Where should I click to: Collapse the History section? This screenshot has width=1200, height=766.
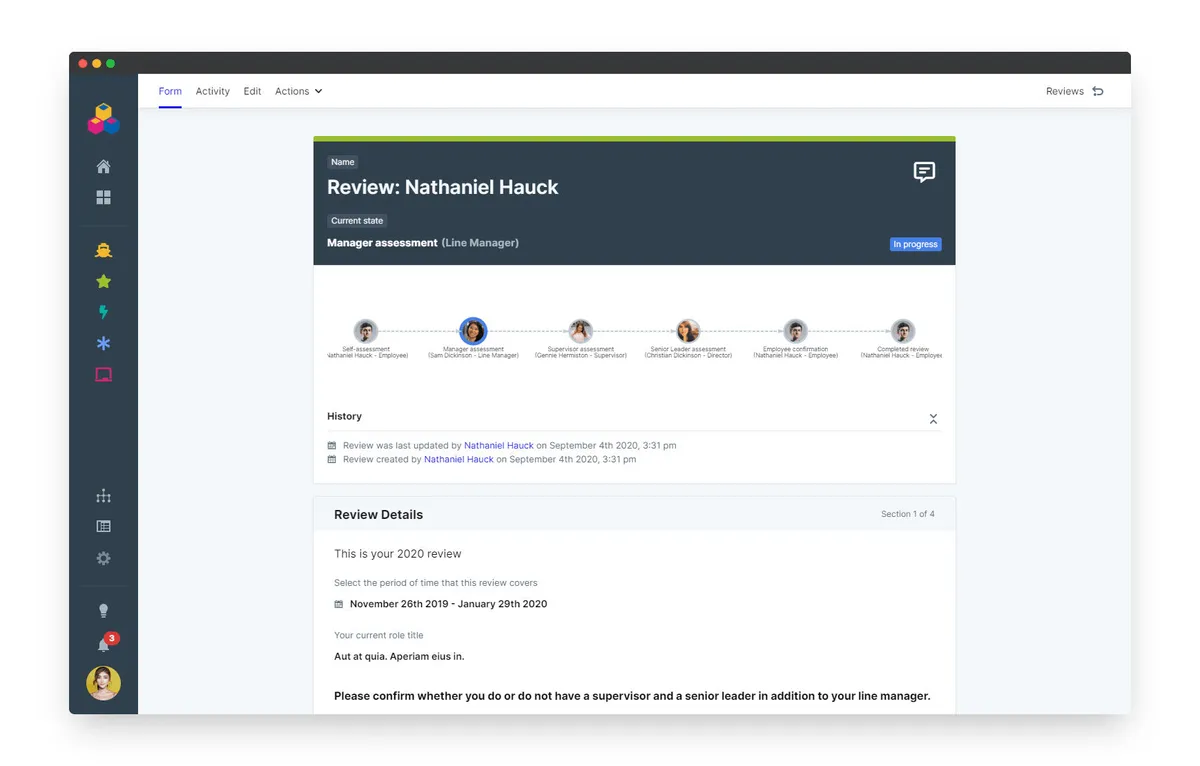pyautogui.click(x=933, y=418)
